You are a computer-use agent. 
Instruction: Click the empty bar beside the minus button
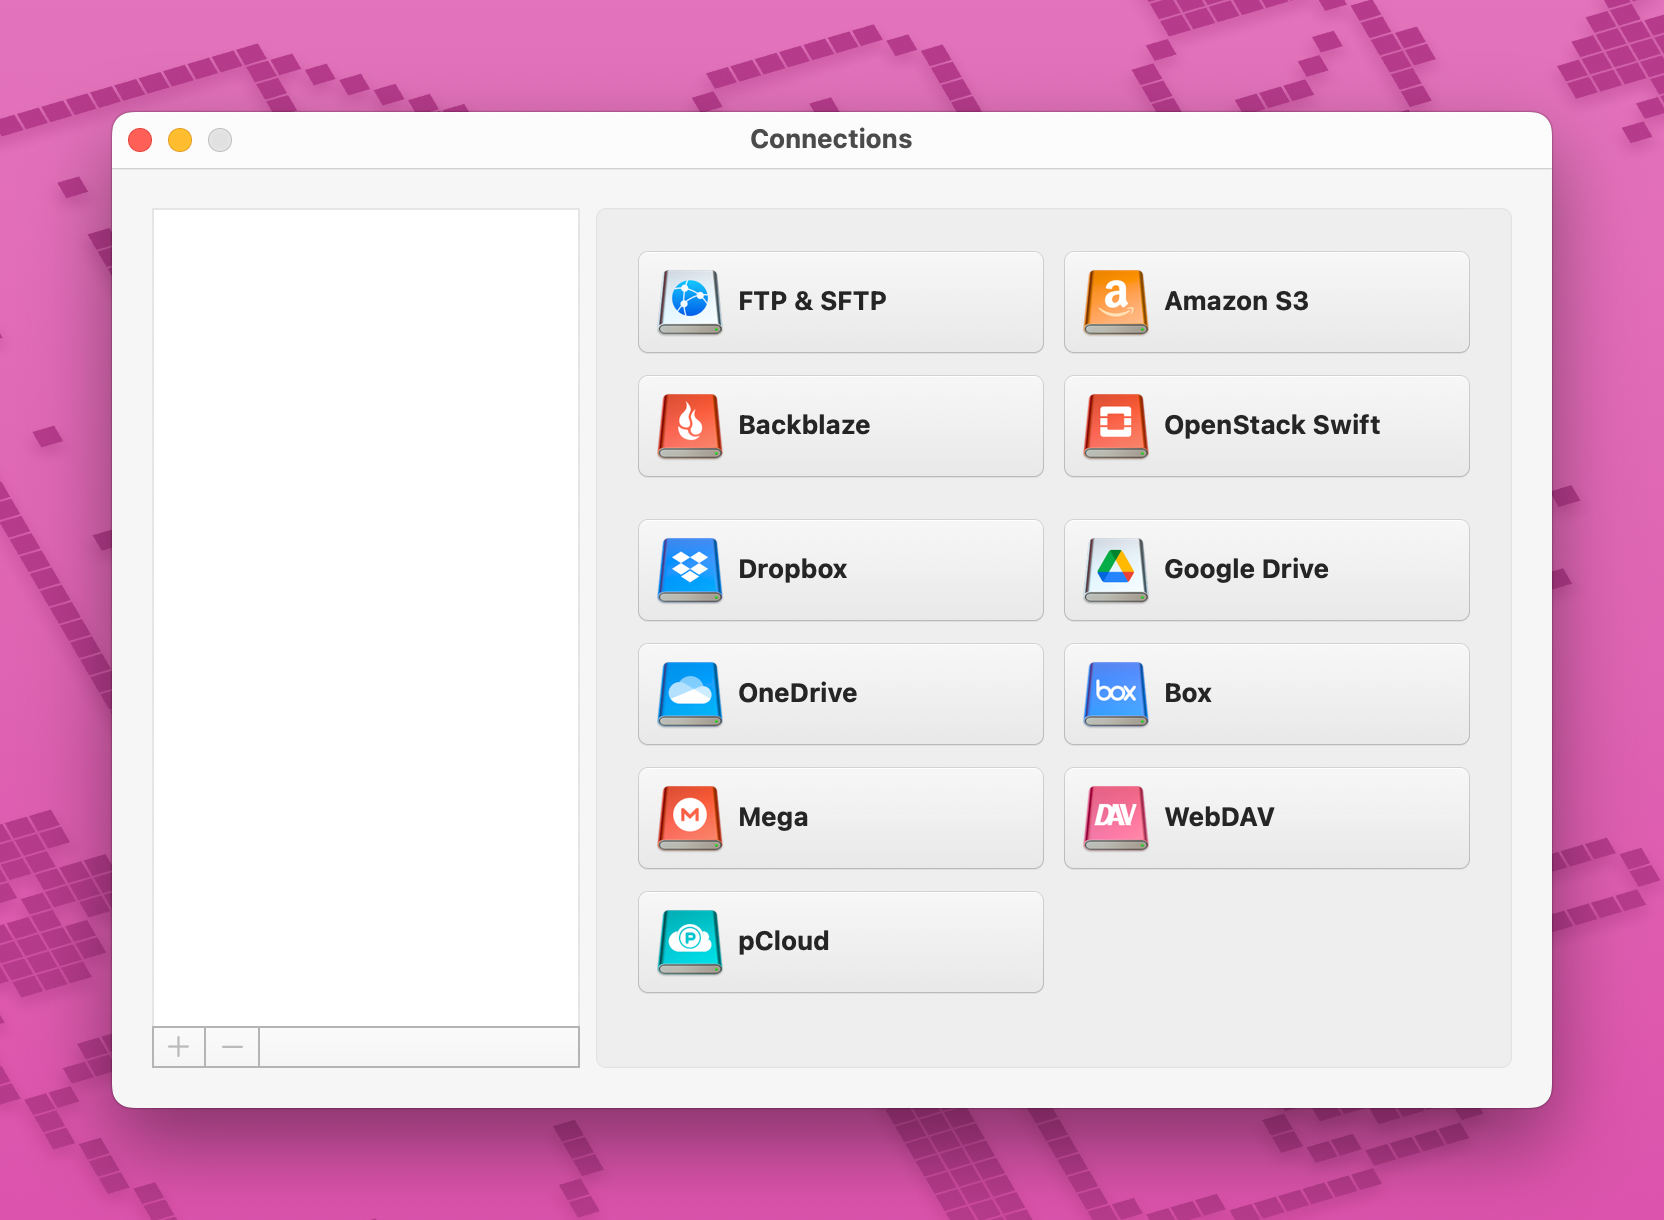[x=420, y=1046]
